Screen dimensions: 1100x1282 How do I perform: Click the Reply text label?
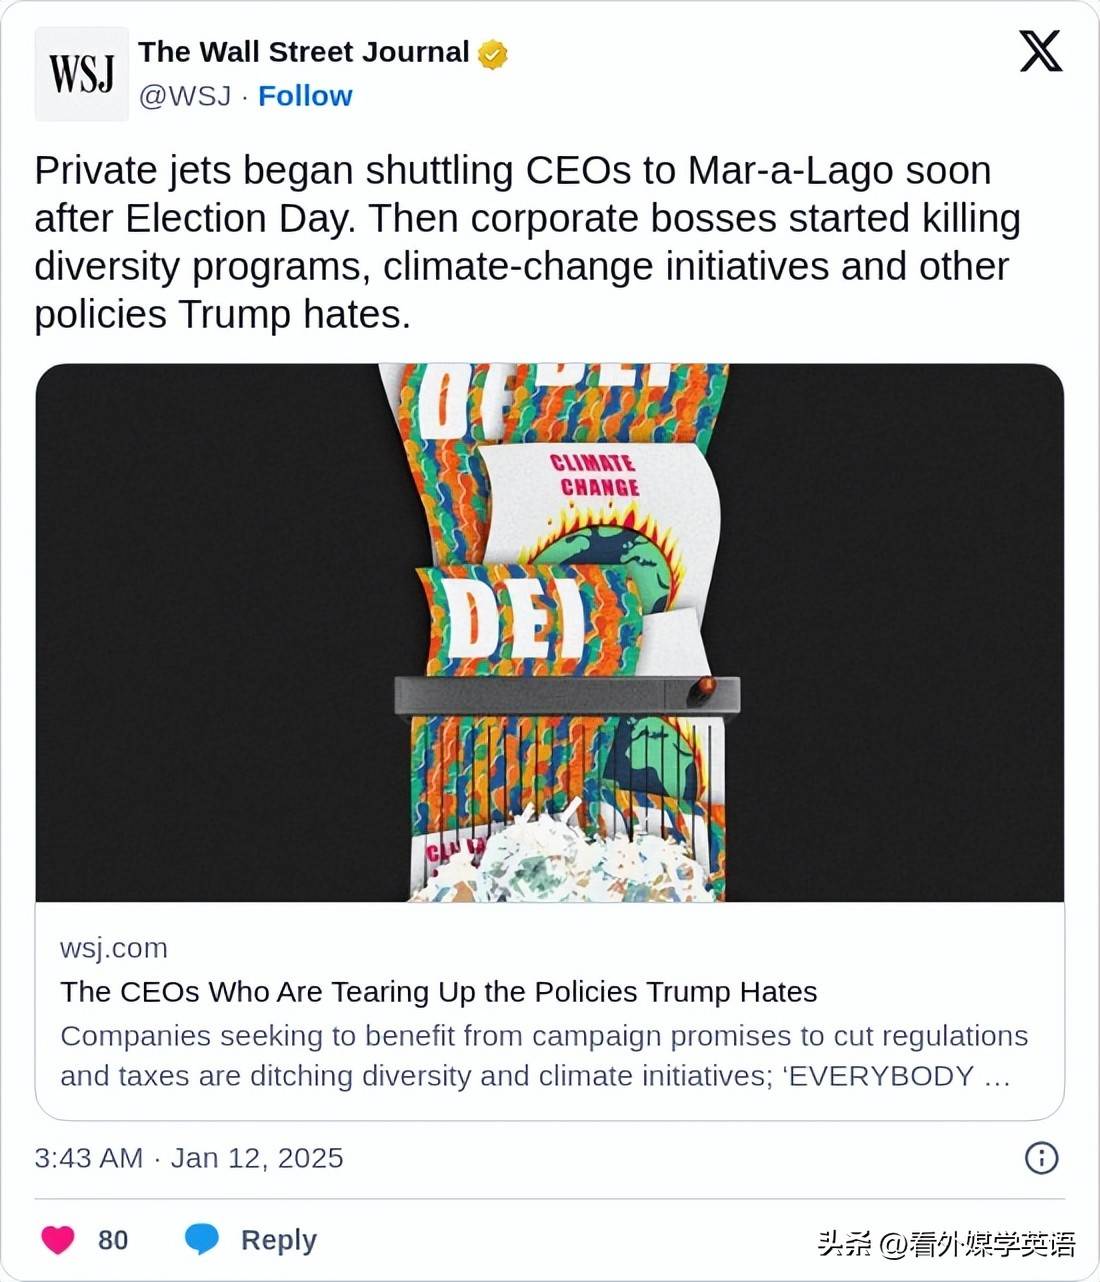(279, 1240)
